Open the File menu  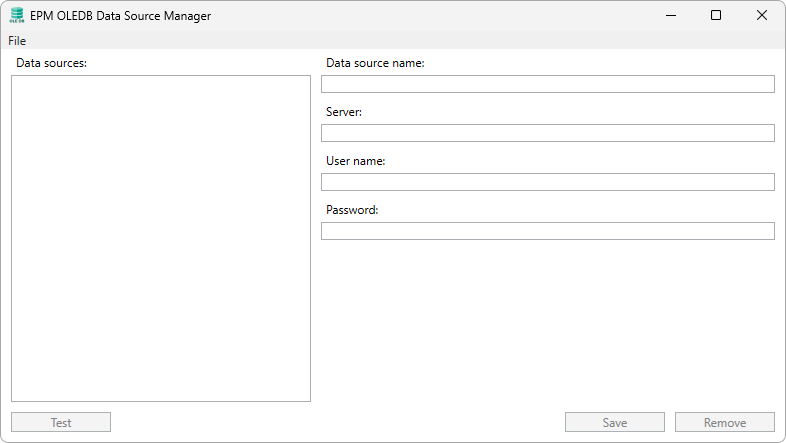[17, 41]
